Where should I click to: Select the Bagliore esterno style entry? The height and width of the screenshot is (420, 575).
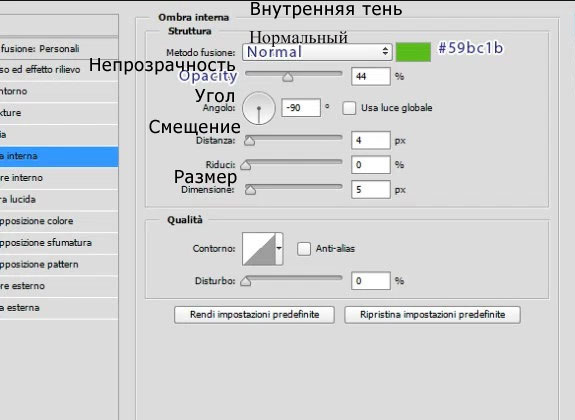(x=59, y=286)
